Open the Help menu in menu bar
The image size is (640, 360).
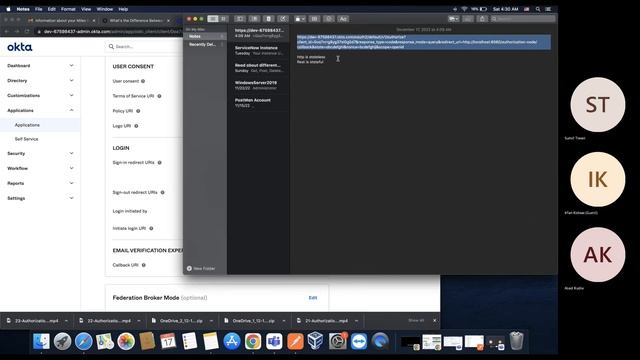(x=123, y=9)
